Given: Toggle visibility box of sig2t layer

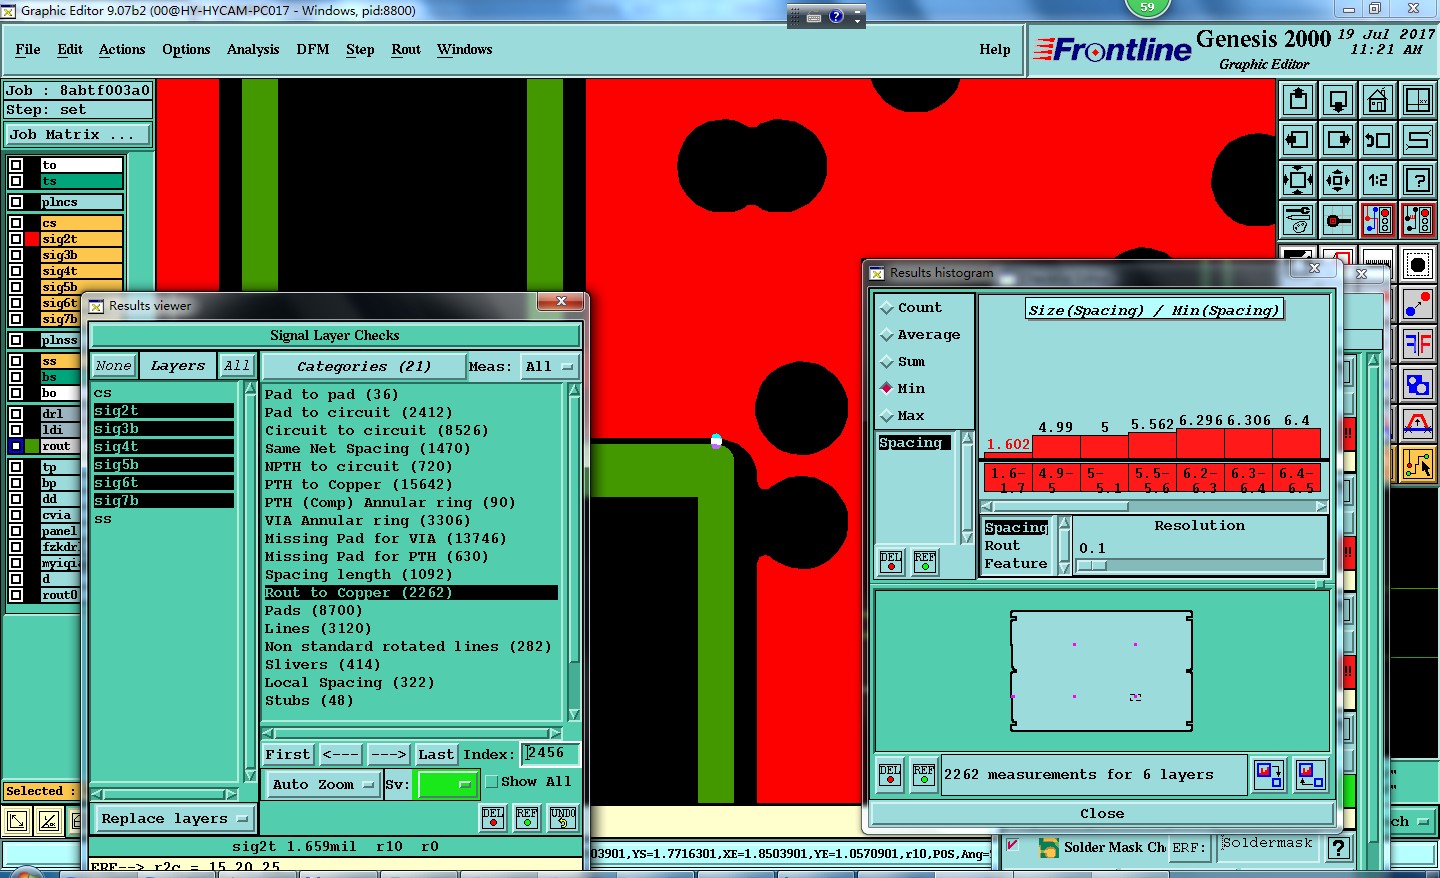Looking at the screenshot, I should pos(15,239).
